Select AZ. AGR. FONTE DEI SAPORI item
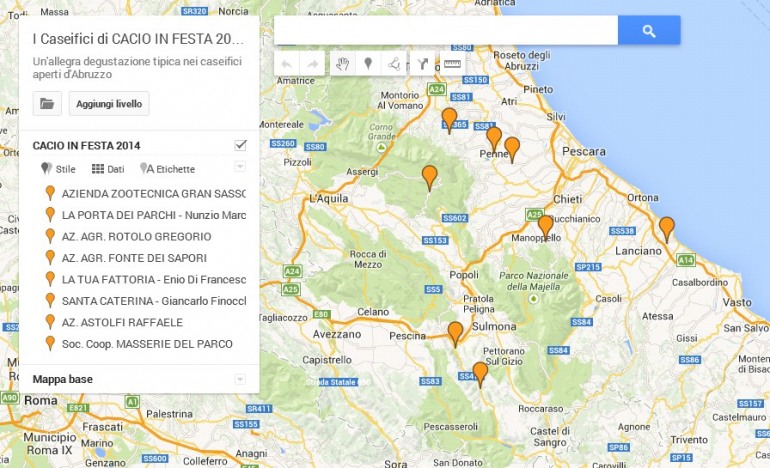The height and width of the screenshot is (468, 770). point(134,258)
